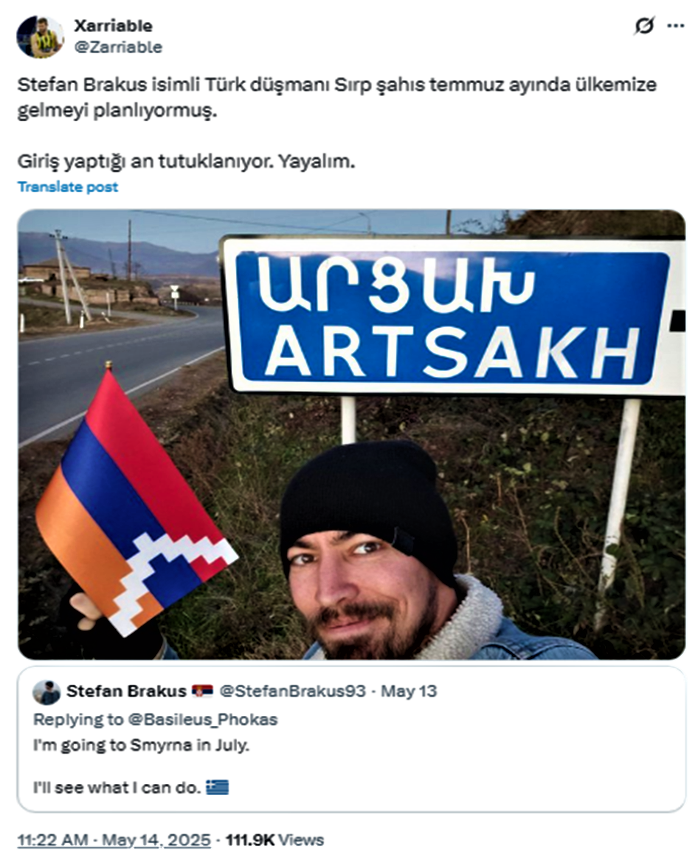Open the Artsakh sign selfie photo
Screen dimensions: 693x856
click(x=351, y=434)
